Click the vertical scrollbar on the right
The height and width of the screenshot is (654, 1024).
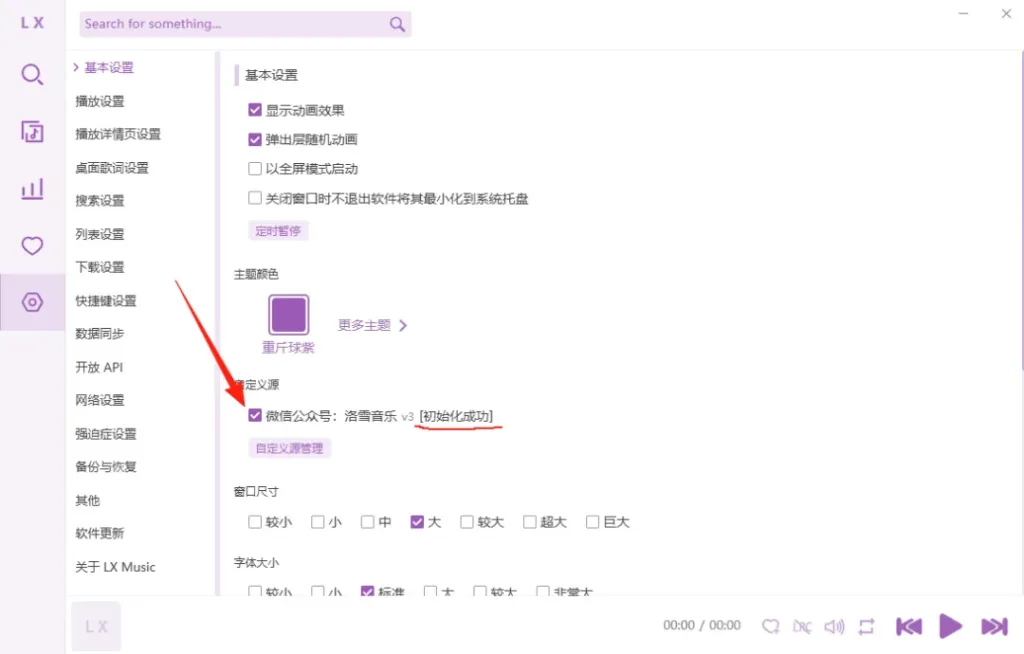coord(1021,209)
